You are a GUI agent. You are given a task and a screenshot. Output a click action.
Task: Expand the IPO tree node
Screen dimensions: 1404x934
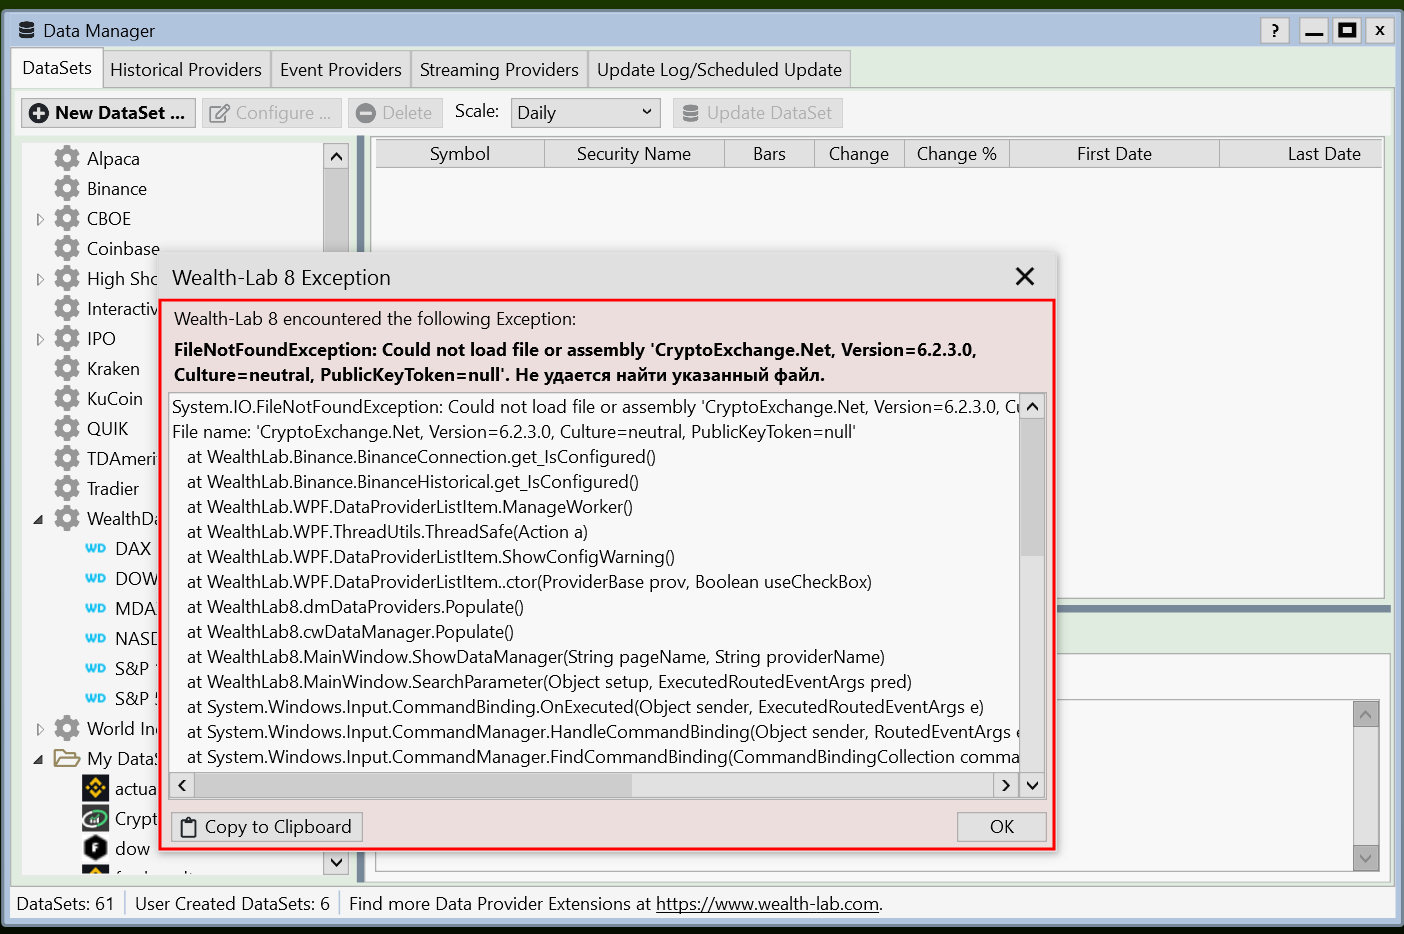click(40, 339)
